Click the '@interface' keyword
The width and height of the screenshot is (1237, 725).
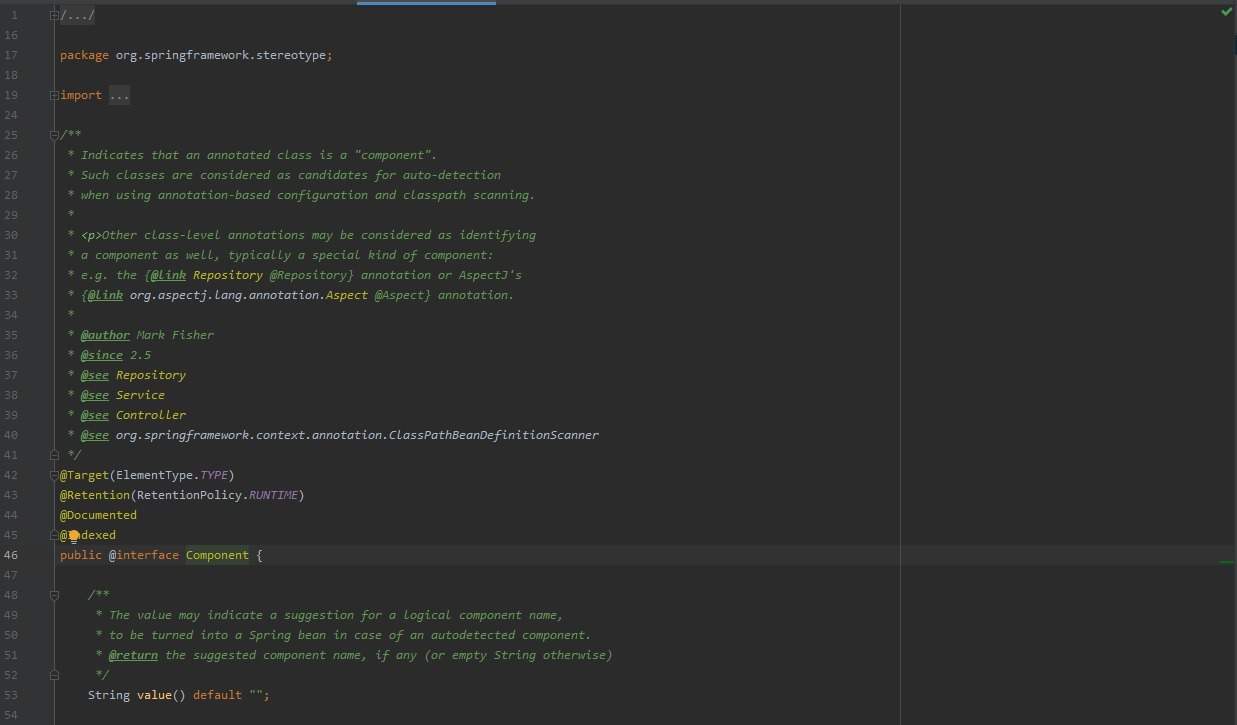(x=144, y=555)
